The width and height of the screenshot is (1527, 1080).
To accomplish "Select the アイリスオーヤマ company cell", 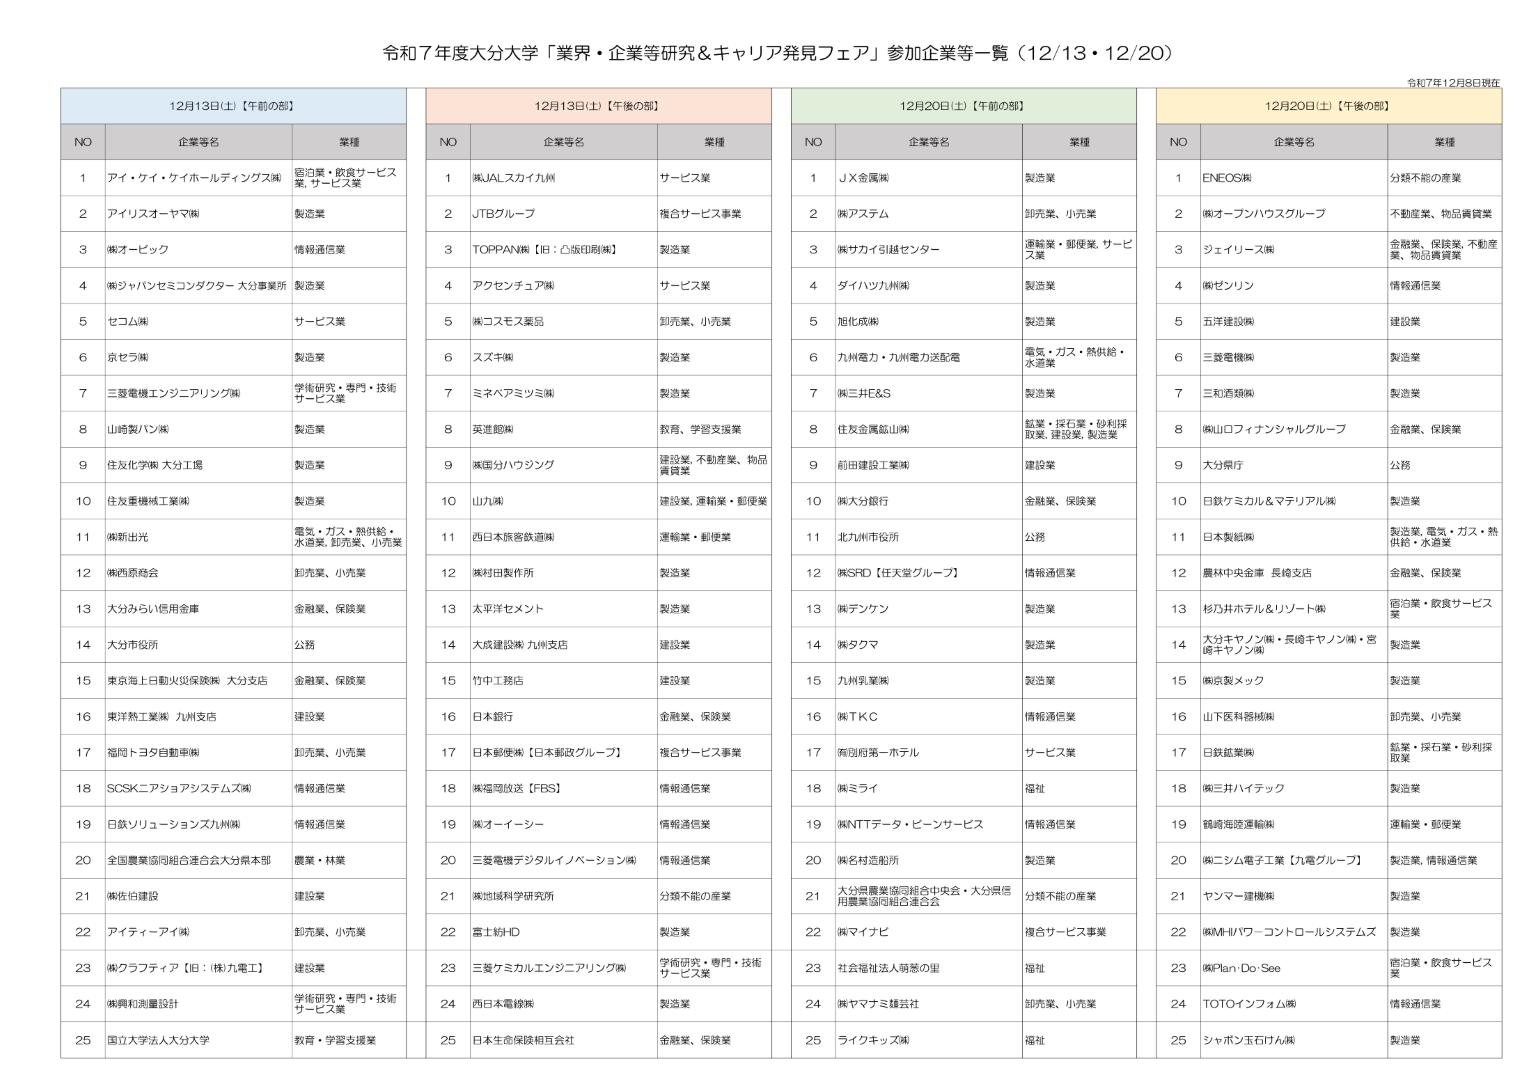I will click(x=154, y=214).
